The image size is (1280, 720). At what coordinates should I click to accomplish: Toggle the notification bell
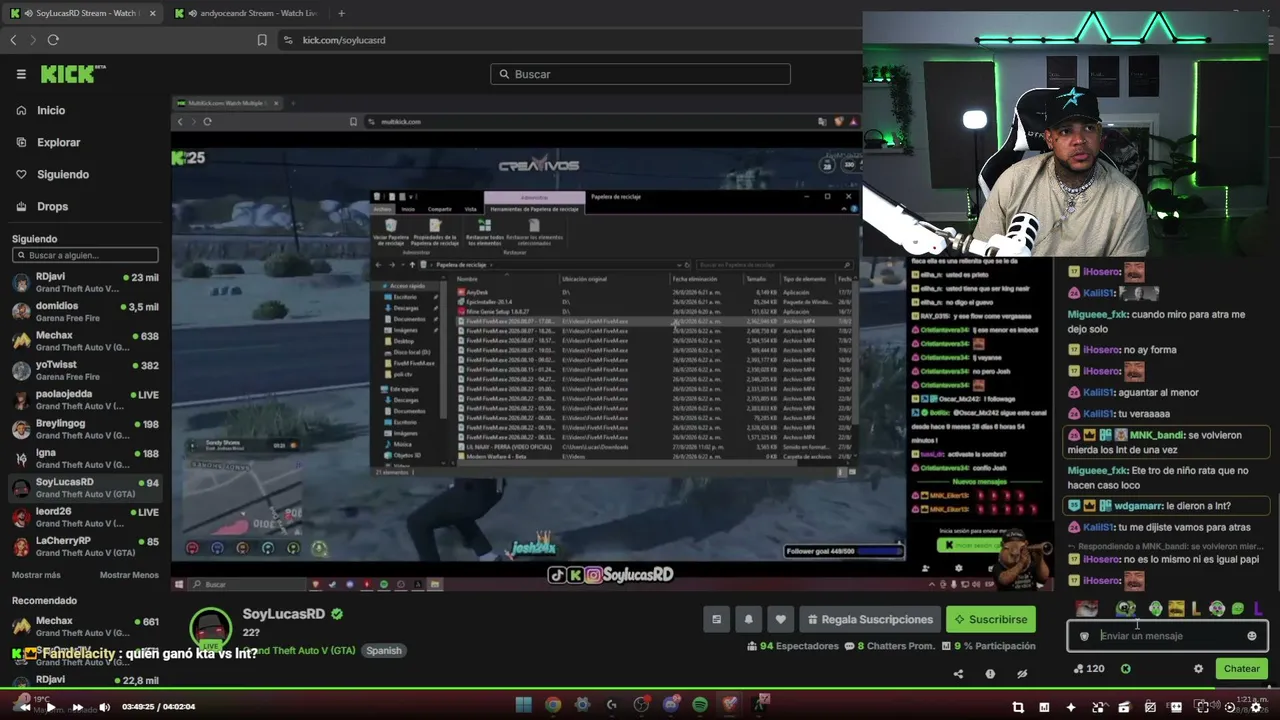(x=748, y=619)
